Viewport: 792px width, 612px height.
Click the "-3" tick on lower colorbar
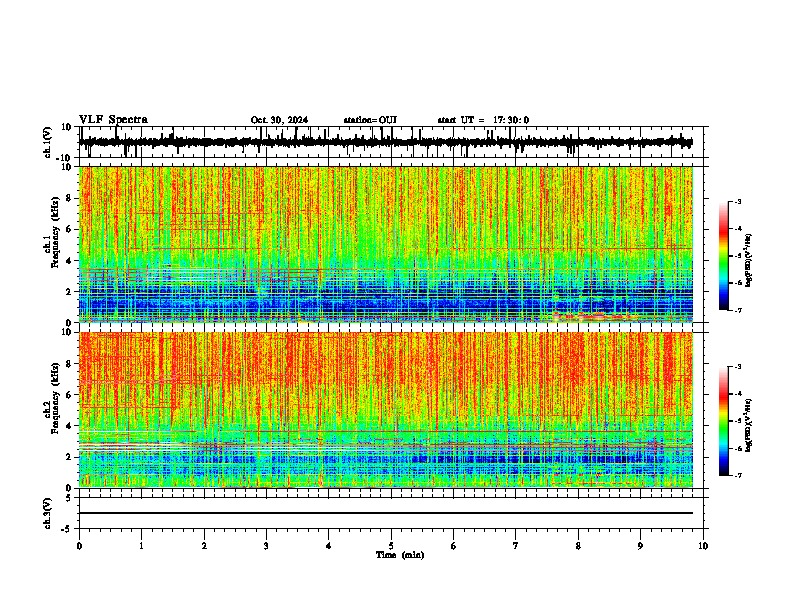coord(737,367)
